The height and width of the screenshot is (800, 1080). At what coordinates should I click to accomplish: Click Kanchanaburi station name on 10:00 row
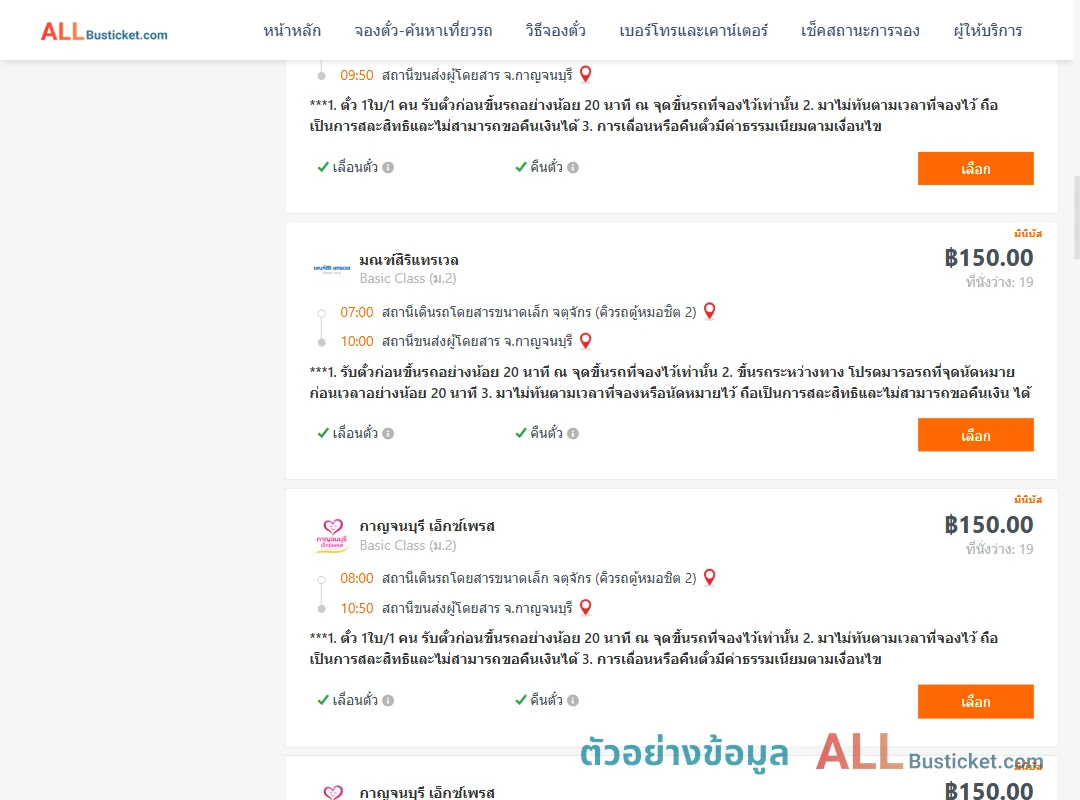click(x=477, y=342)
